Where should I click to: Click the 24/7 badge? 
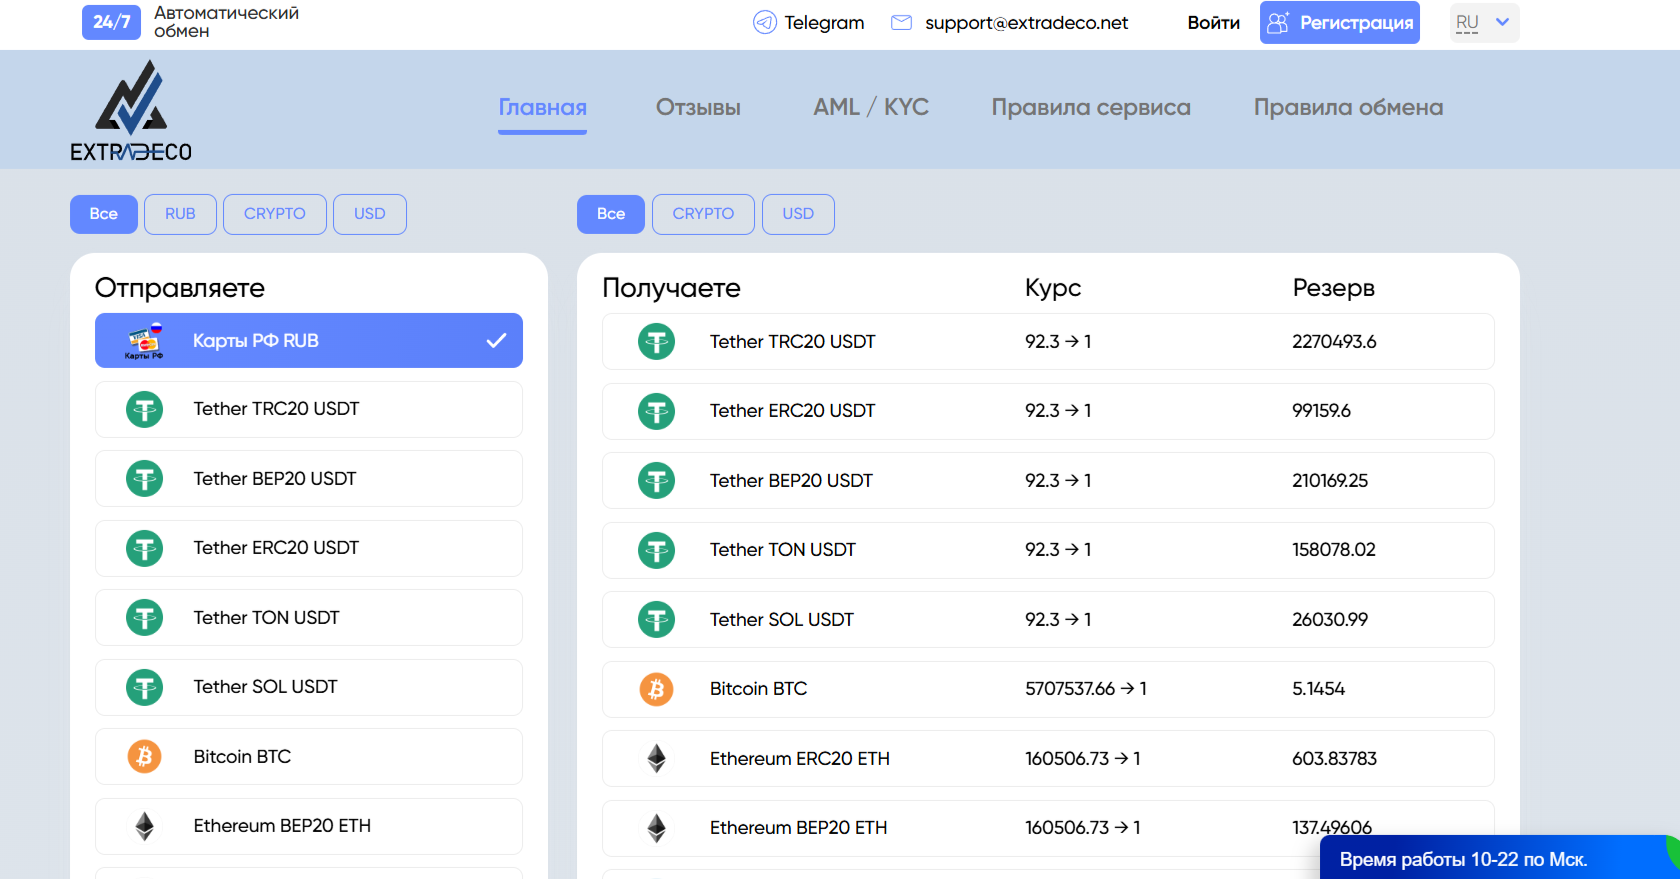pos(112,22)
